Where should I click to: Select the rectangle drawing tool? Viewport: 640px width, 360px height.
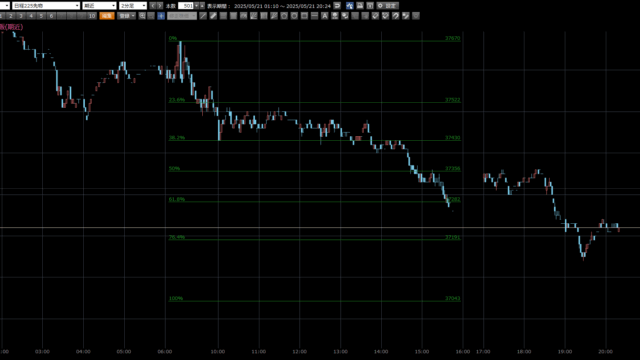[x=304, y=16]
